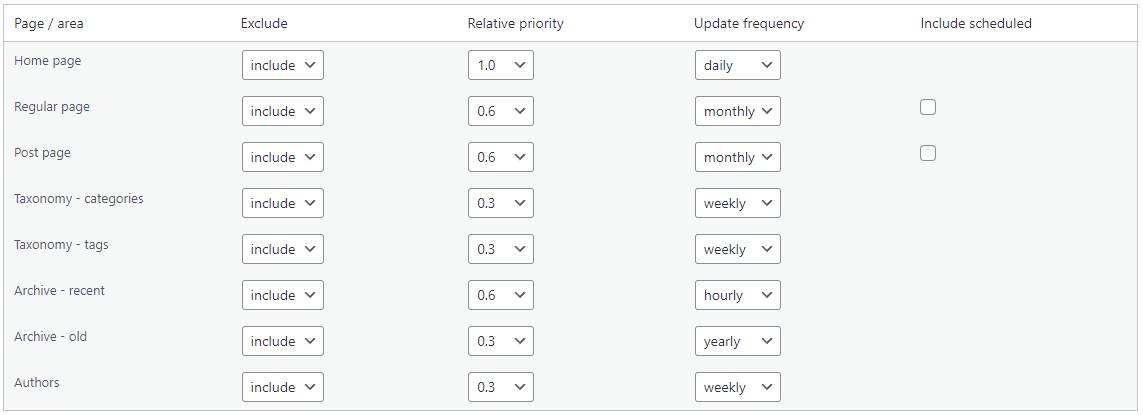Open Archive recent hourly frequency dropdown
The width and height of the screenshot is (1143, 415).
pos(737,296)
